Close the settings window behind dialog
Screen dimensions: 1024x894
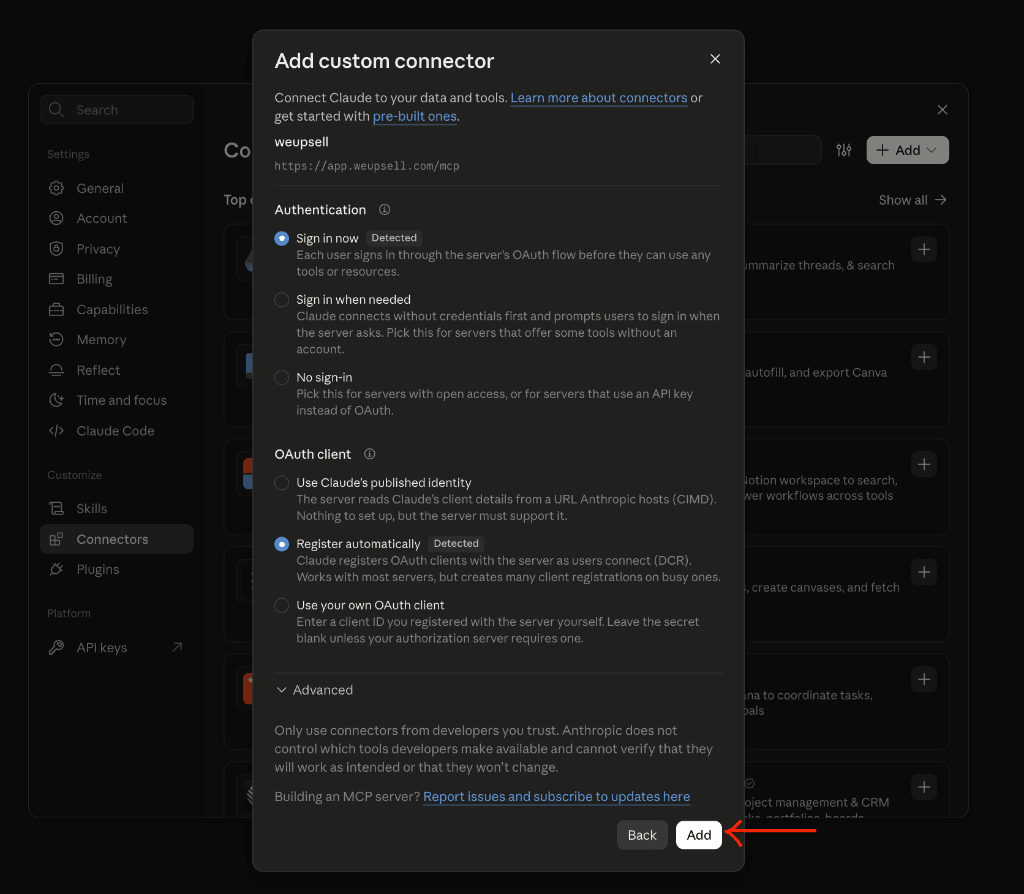[x=942, y=110]
